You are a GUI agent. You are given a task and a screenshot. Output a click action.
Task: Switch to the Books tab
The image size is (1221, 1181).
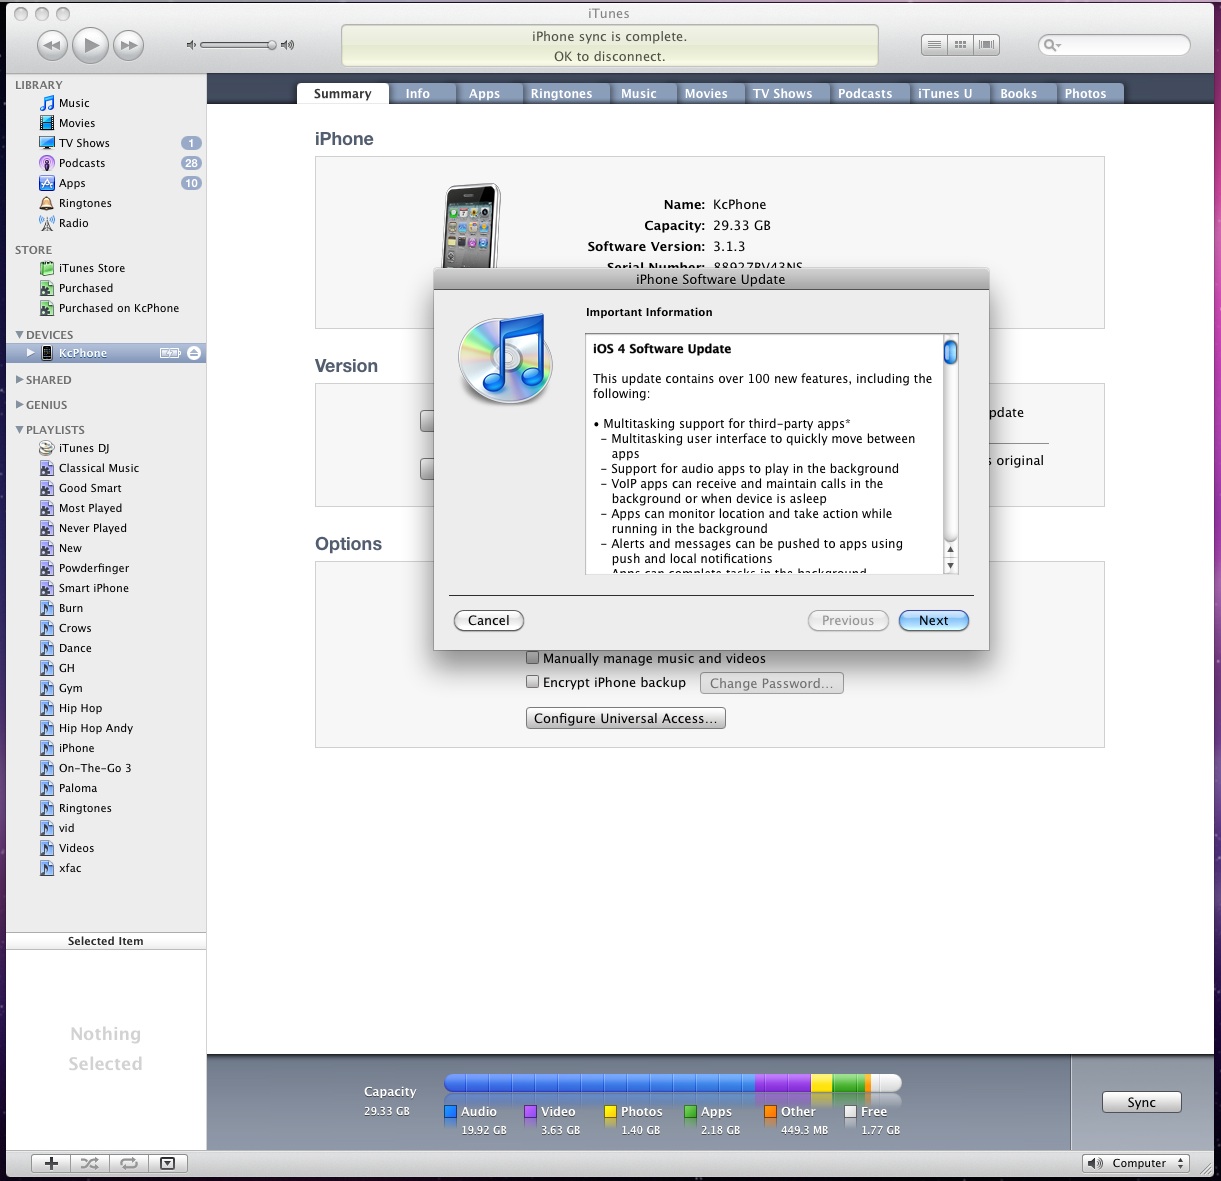[1018, 94]
